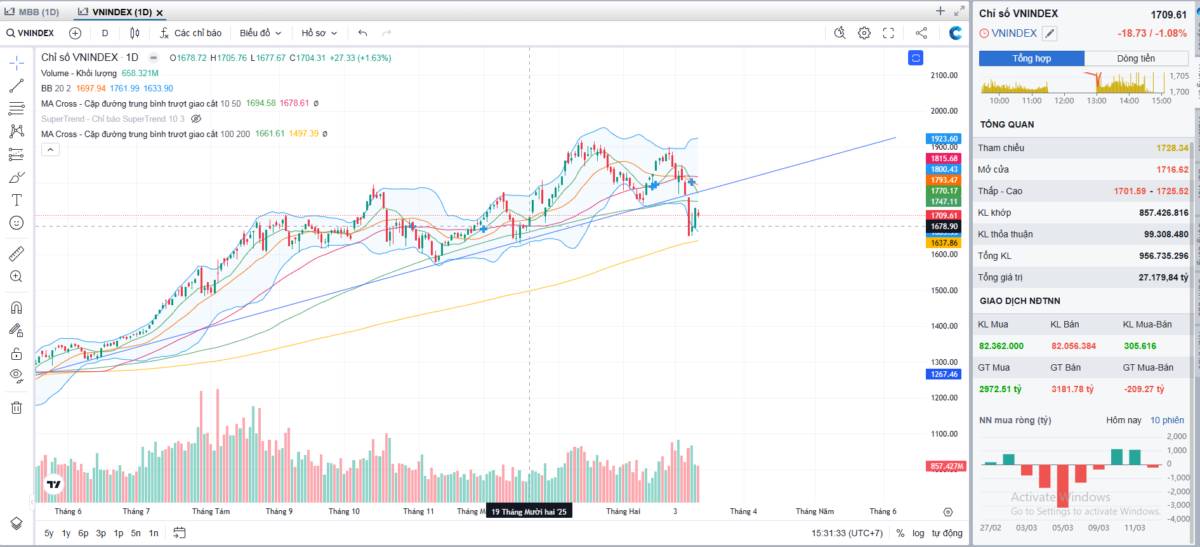1200x547 pixels.
Task: Collapse the indicator legend with chevron
Action: pos(50,149)
